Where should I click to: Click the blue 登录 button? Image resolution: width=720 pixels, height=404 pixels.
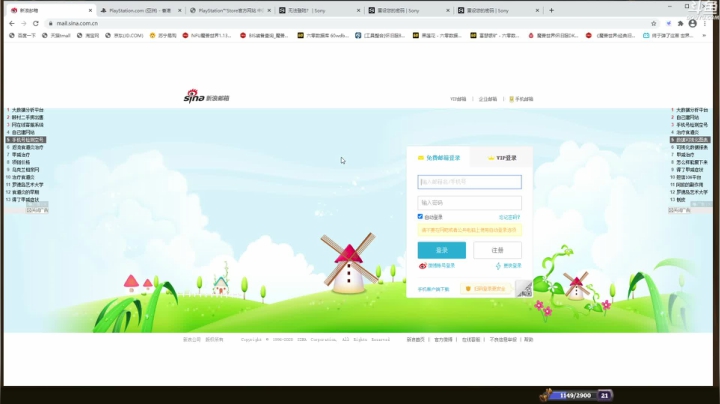pyautogui.click(x=442, y=250)
